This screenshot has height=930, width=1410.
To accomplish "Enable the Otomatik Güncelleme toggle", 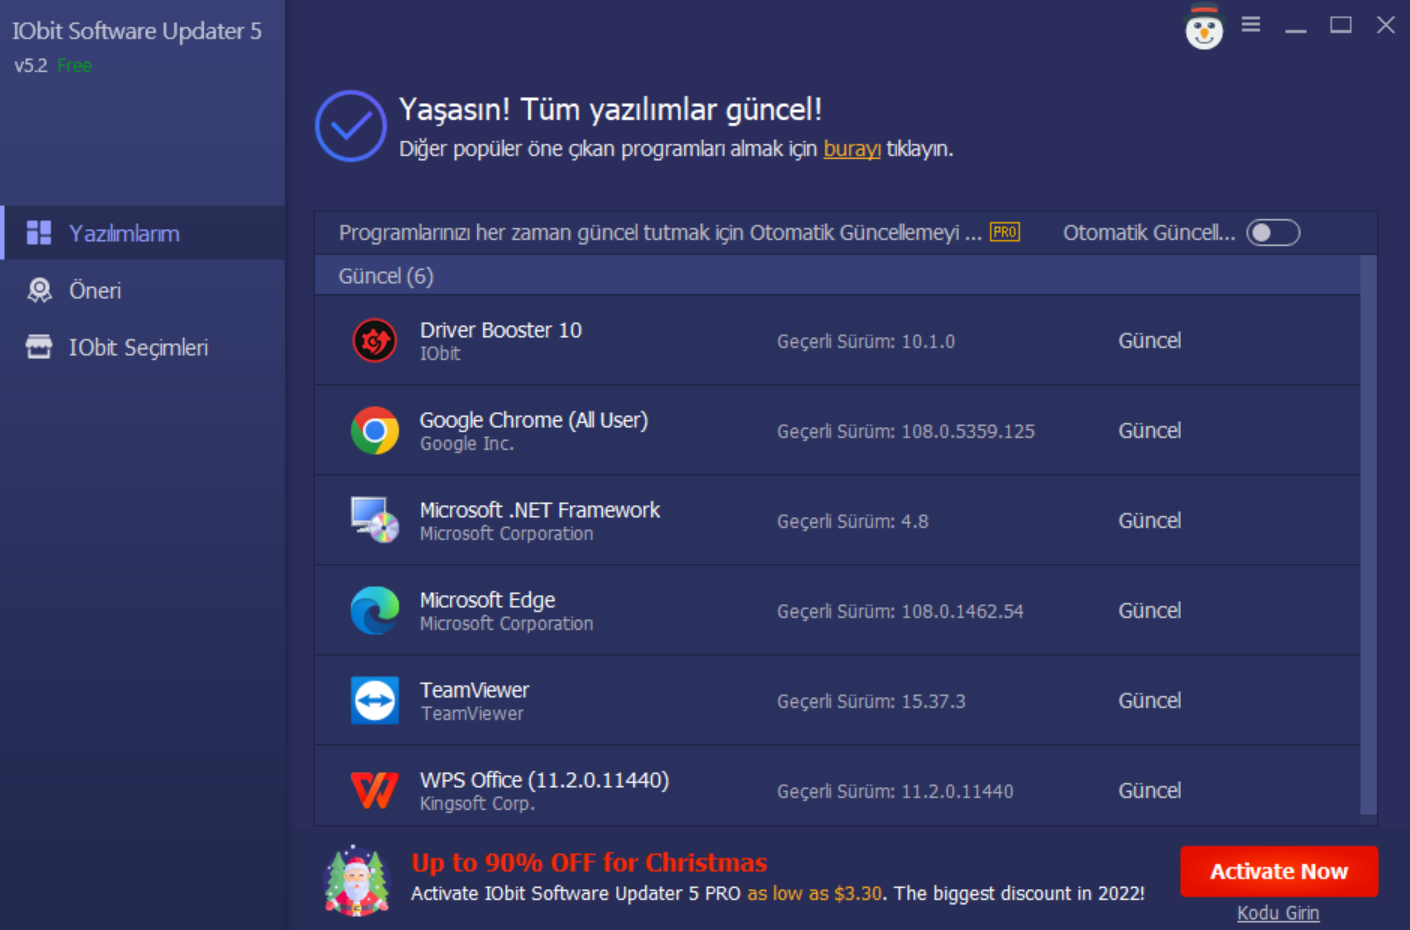I will (x=1273, y=233).
